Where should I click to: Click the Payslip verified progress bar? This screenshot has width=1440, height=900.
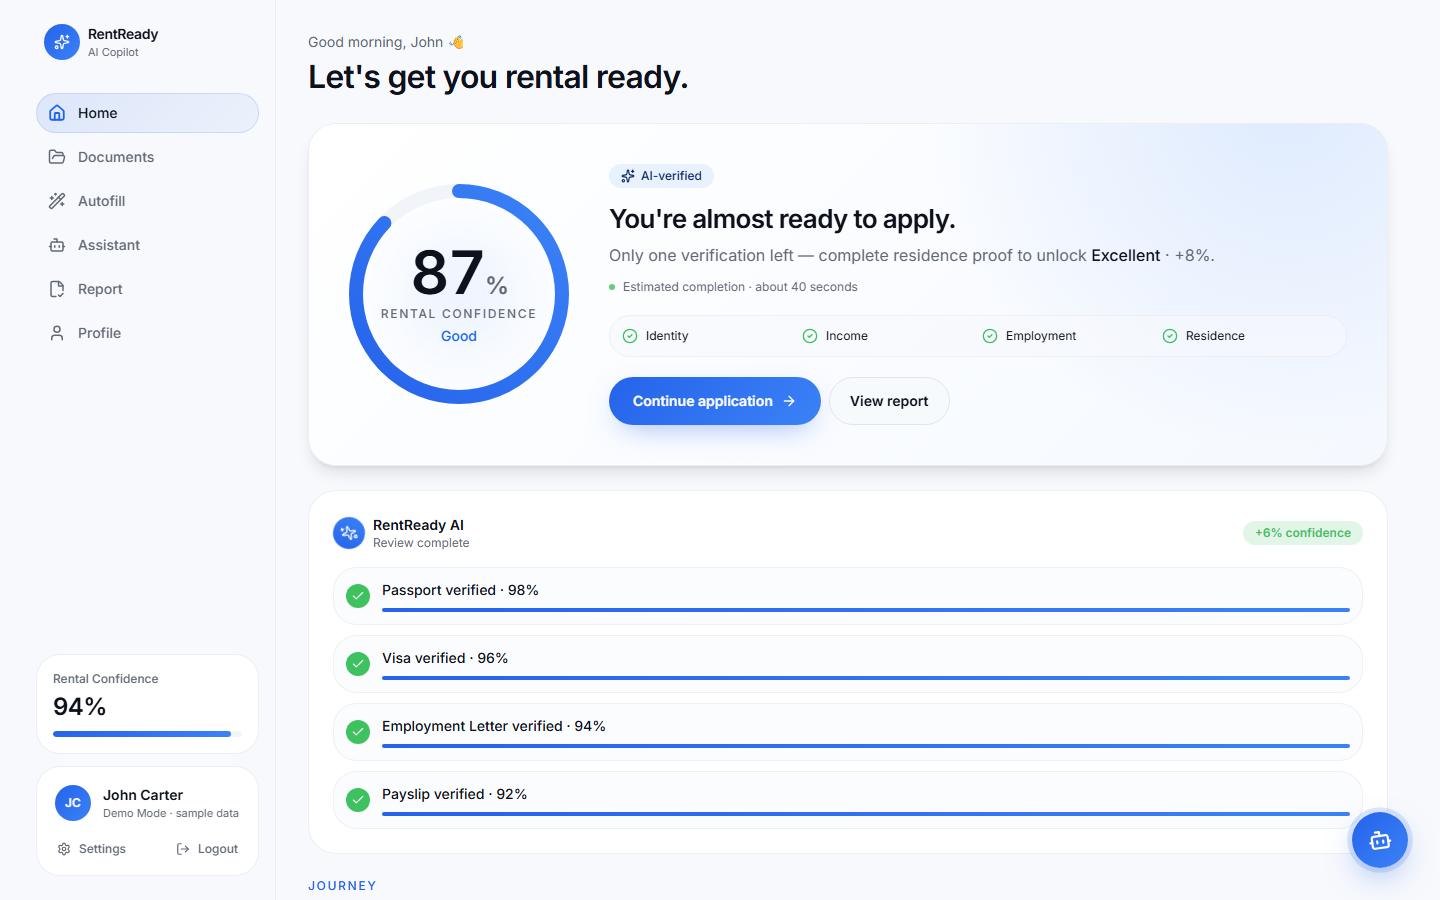click(x=866, y=814)
